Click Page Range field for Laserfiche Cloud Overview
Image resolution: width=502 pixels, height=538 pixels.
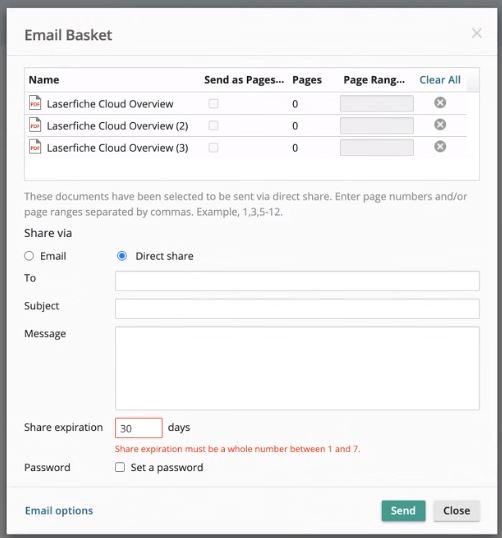pyautogui.click(x=377, y=104)
